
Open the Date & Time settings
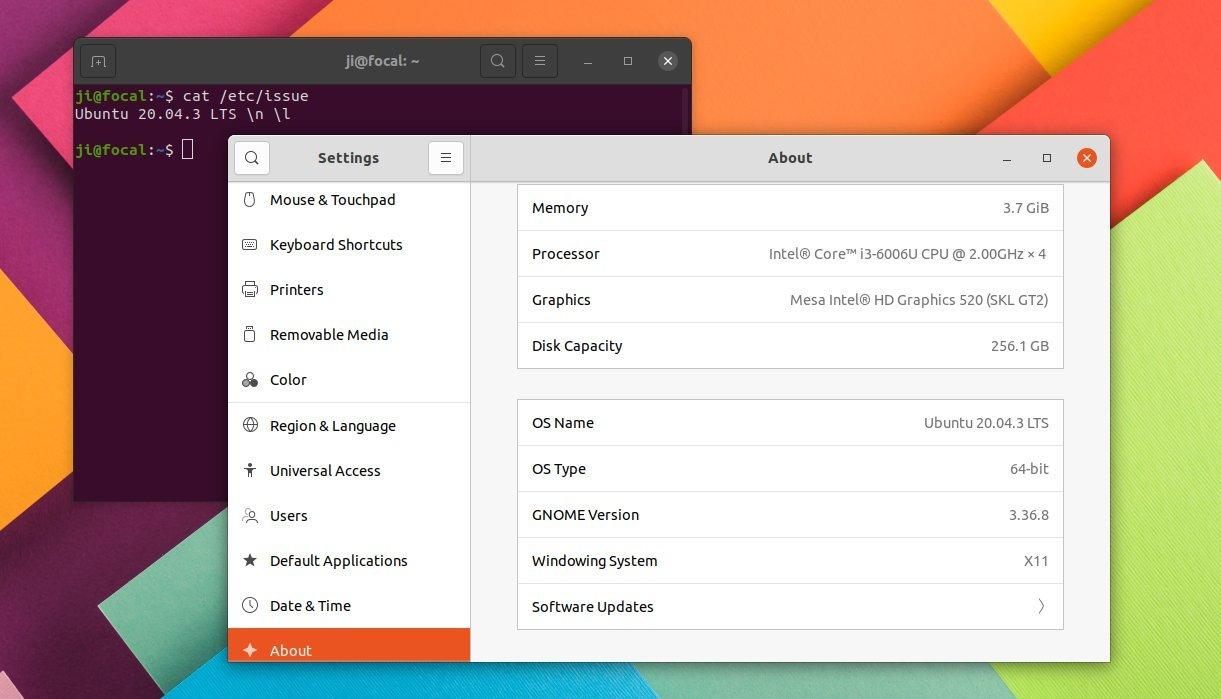[349, 606]
